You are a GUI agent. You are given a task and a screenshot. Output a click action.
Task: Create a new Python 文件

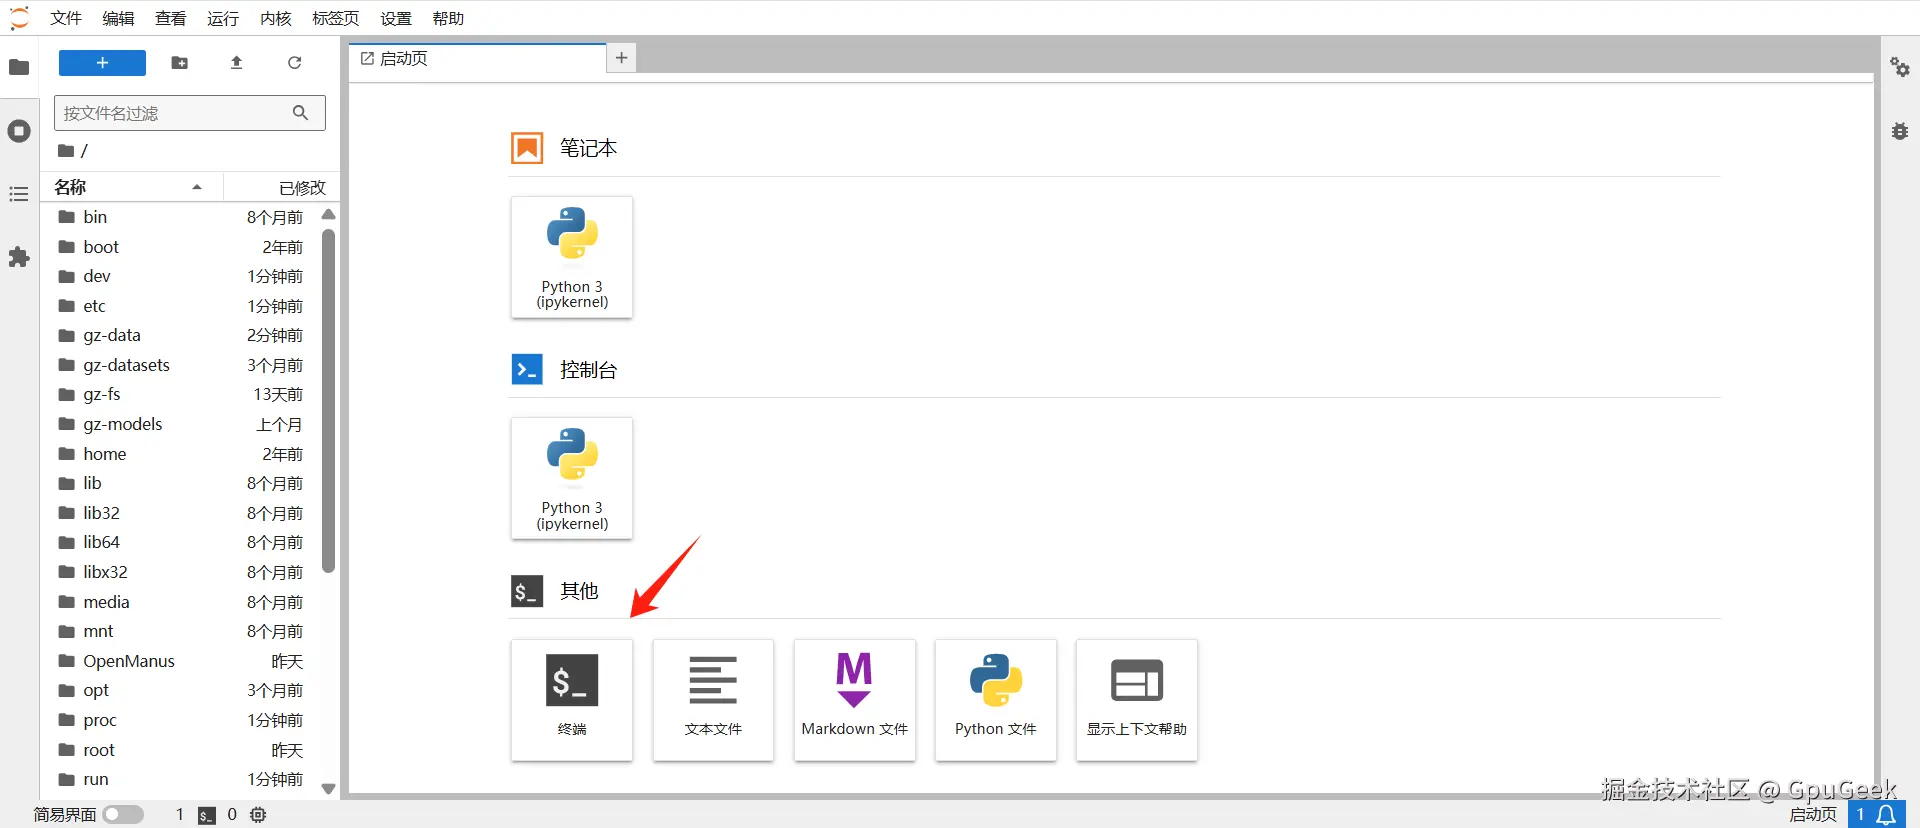tap(996, 700)
